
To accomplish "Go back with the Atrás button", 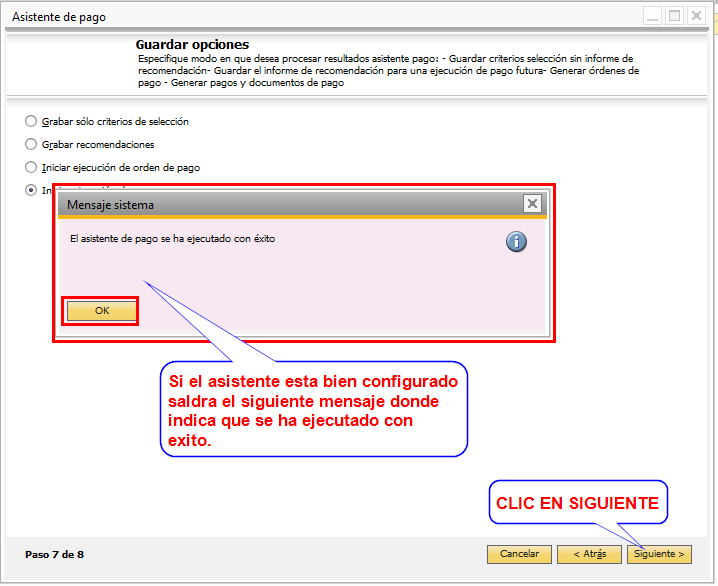I will tap(582, 554).
